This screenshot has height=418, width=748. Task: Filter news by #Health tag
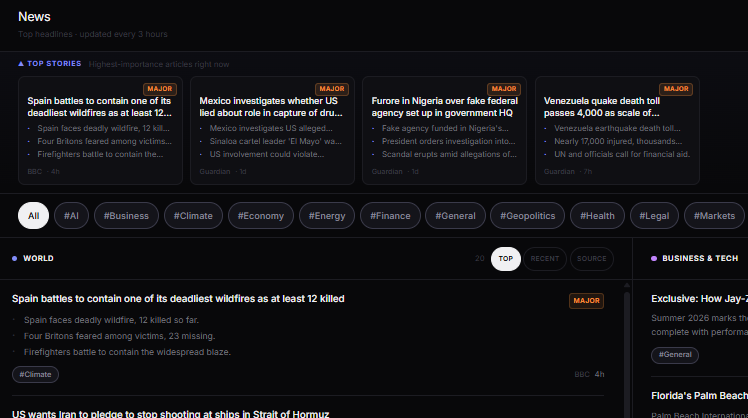point(597,216)
